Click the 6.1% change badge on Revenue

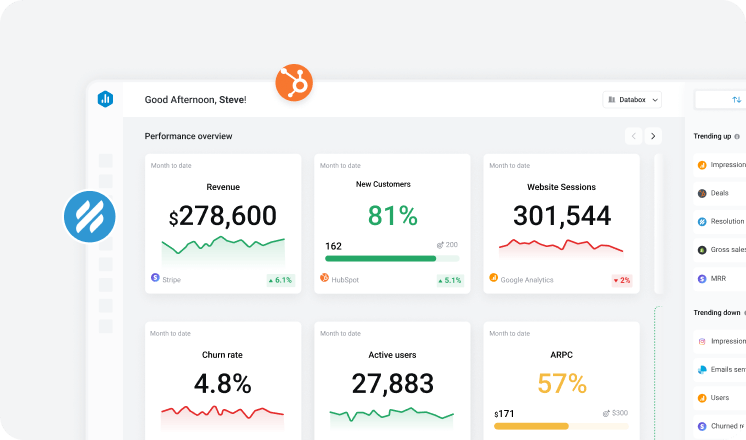click(280, 280)
